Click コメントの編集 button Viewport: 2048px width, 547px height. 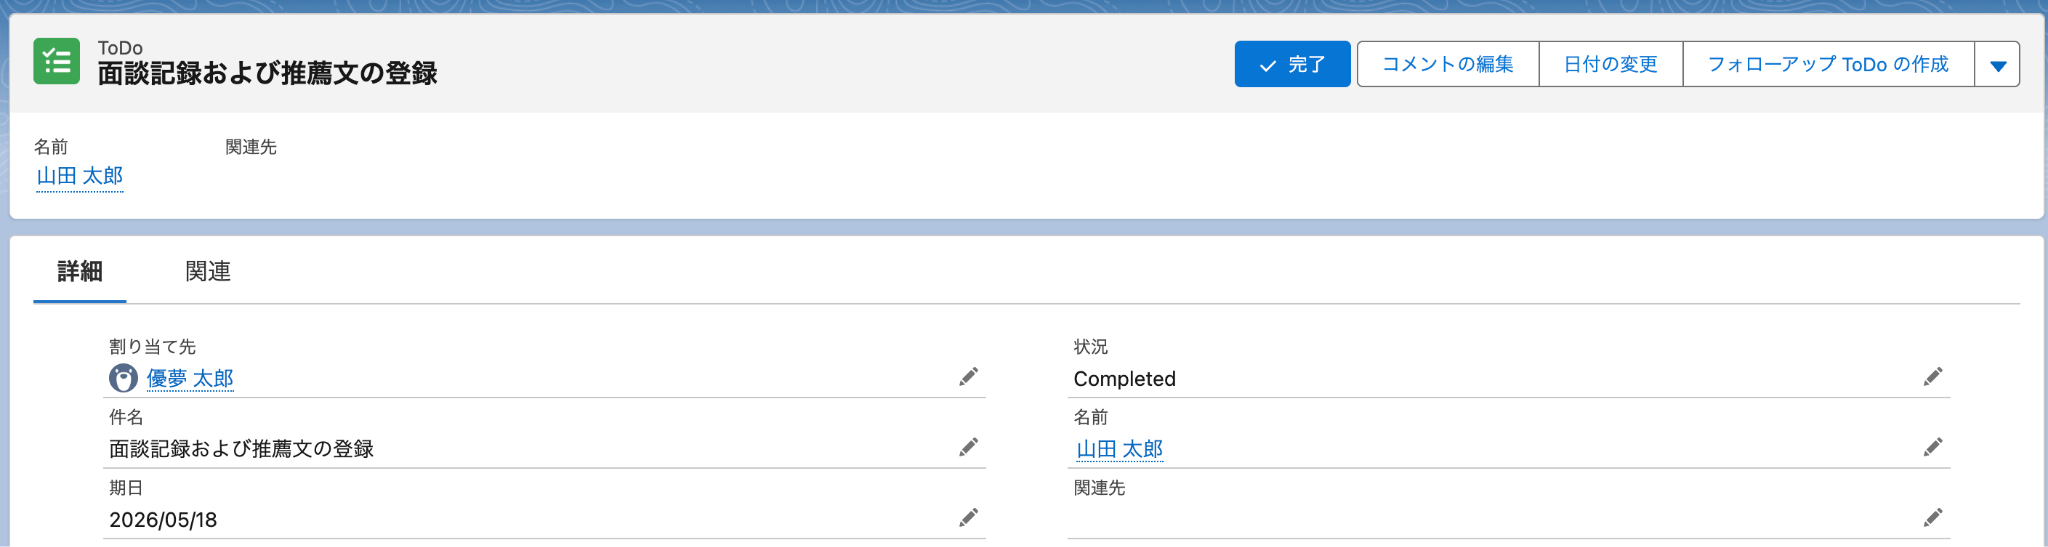point(1447,64)
